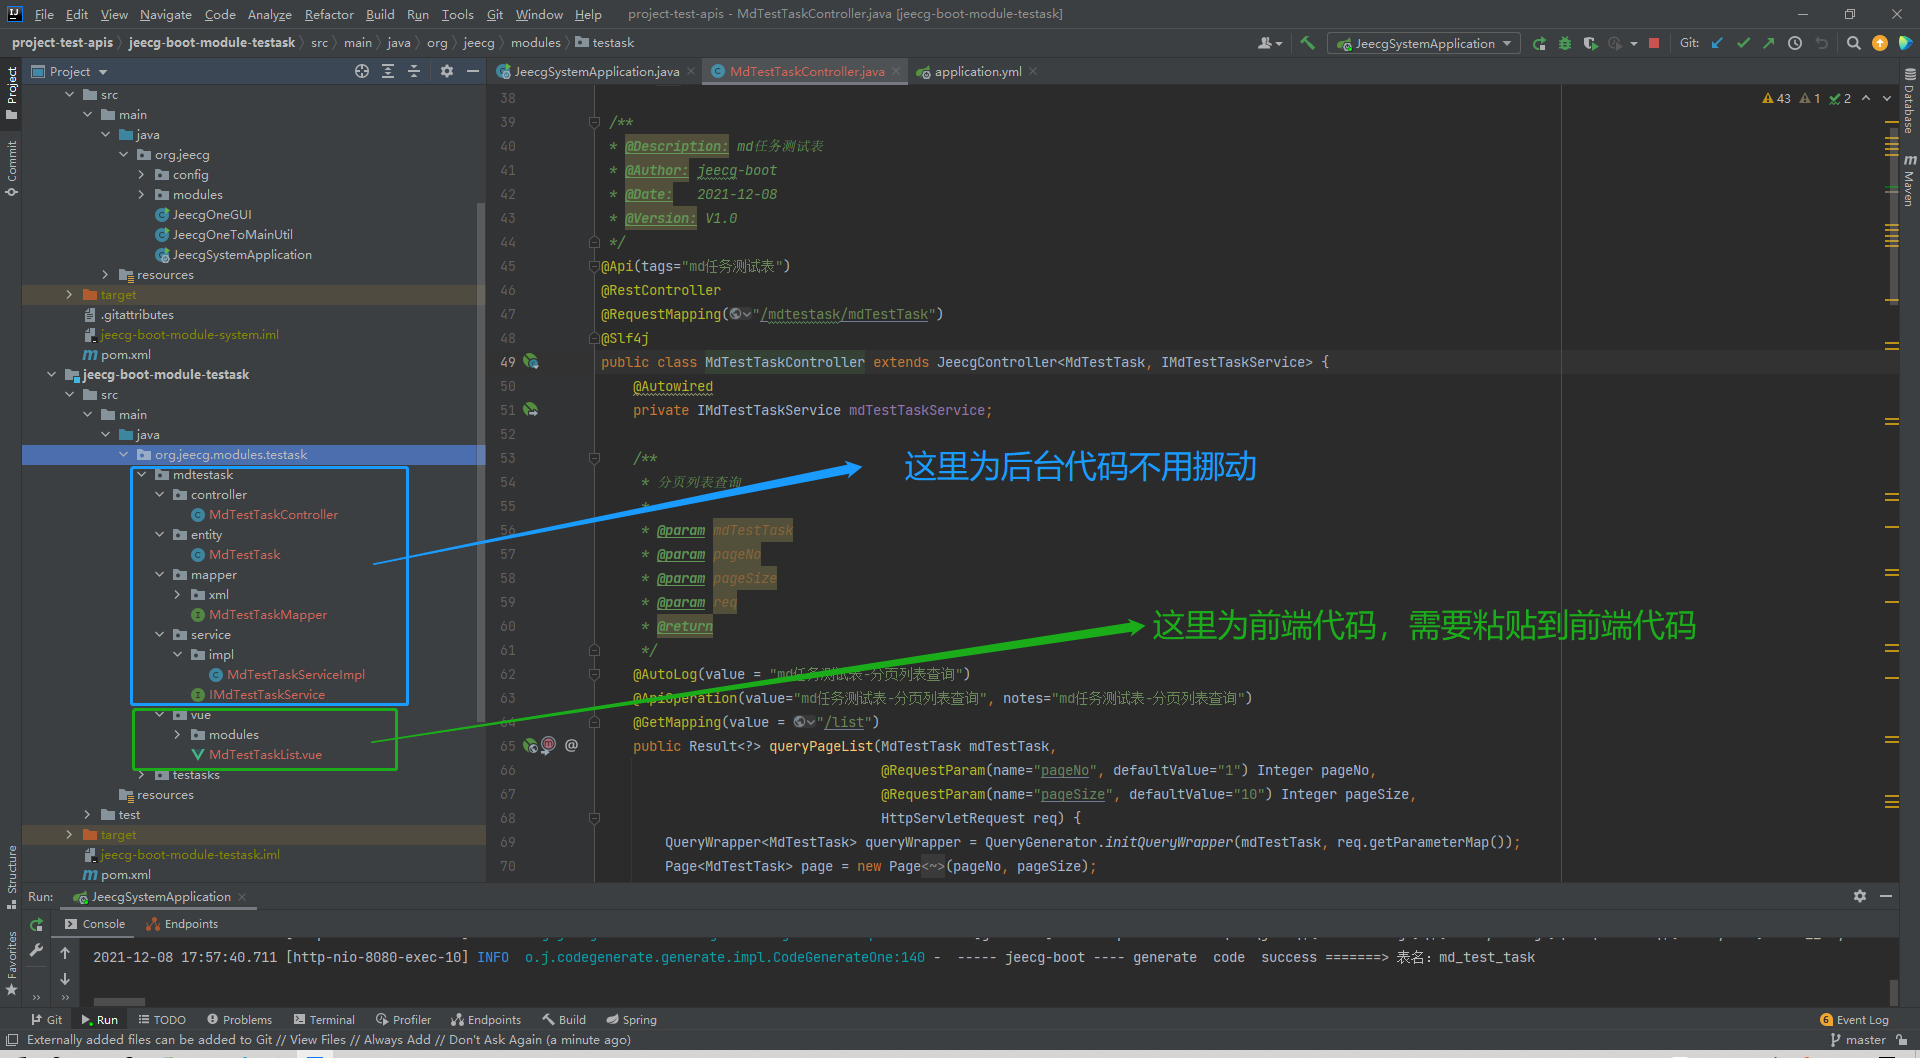The width and height of the screenshot is (1920, 1058).
Task: Click the orange IDE update arrow icon
Action: click(1880, 43)
